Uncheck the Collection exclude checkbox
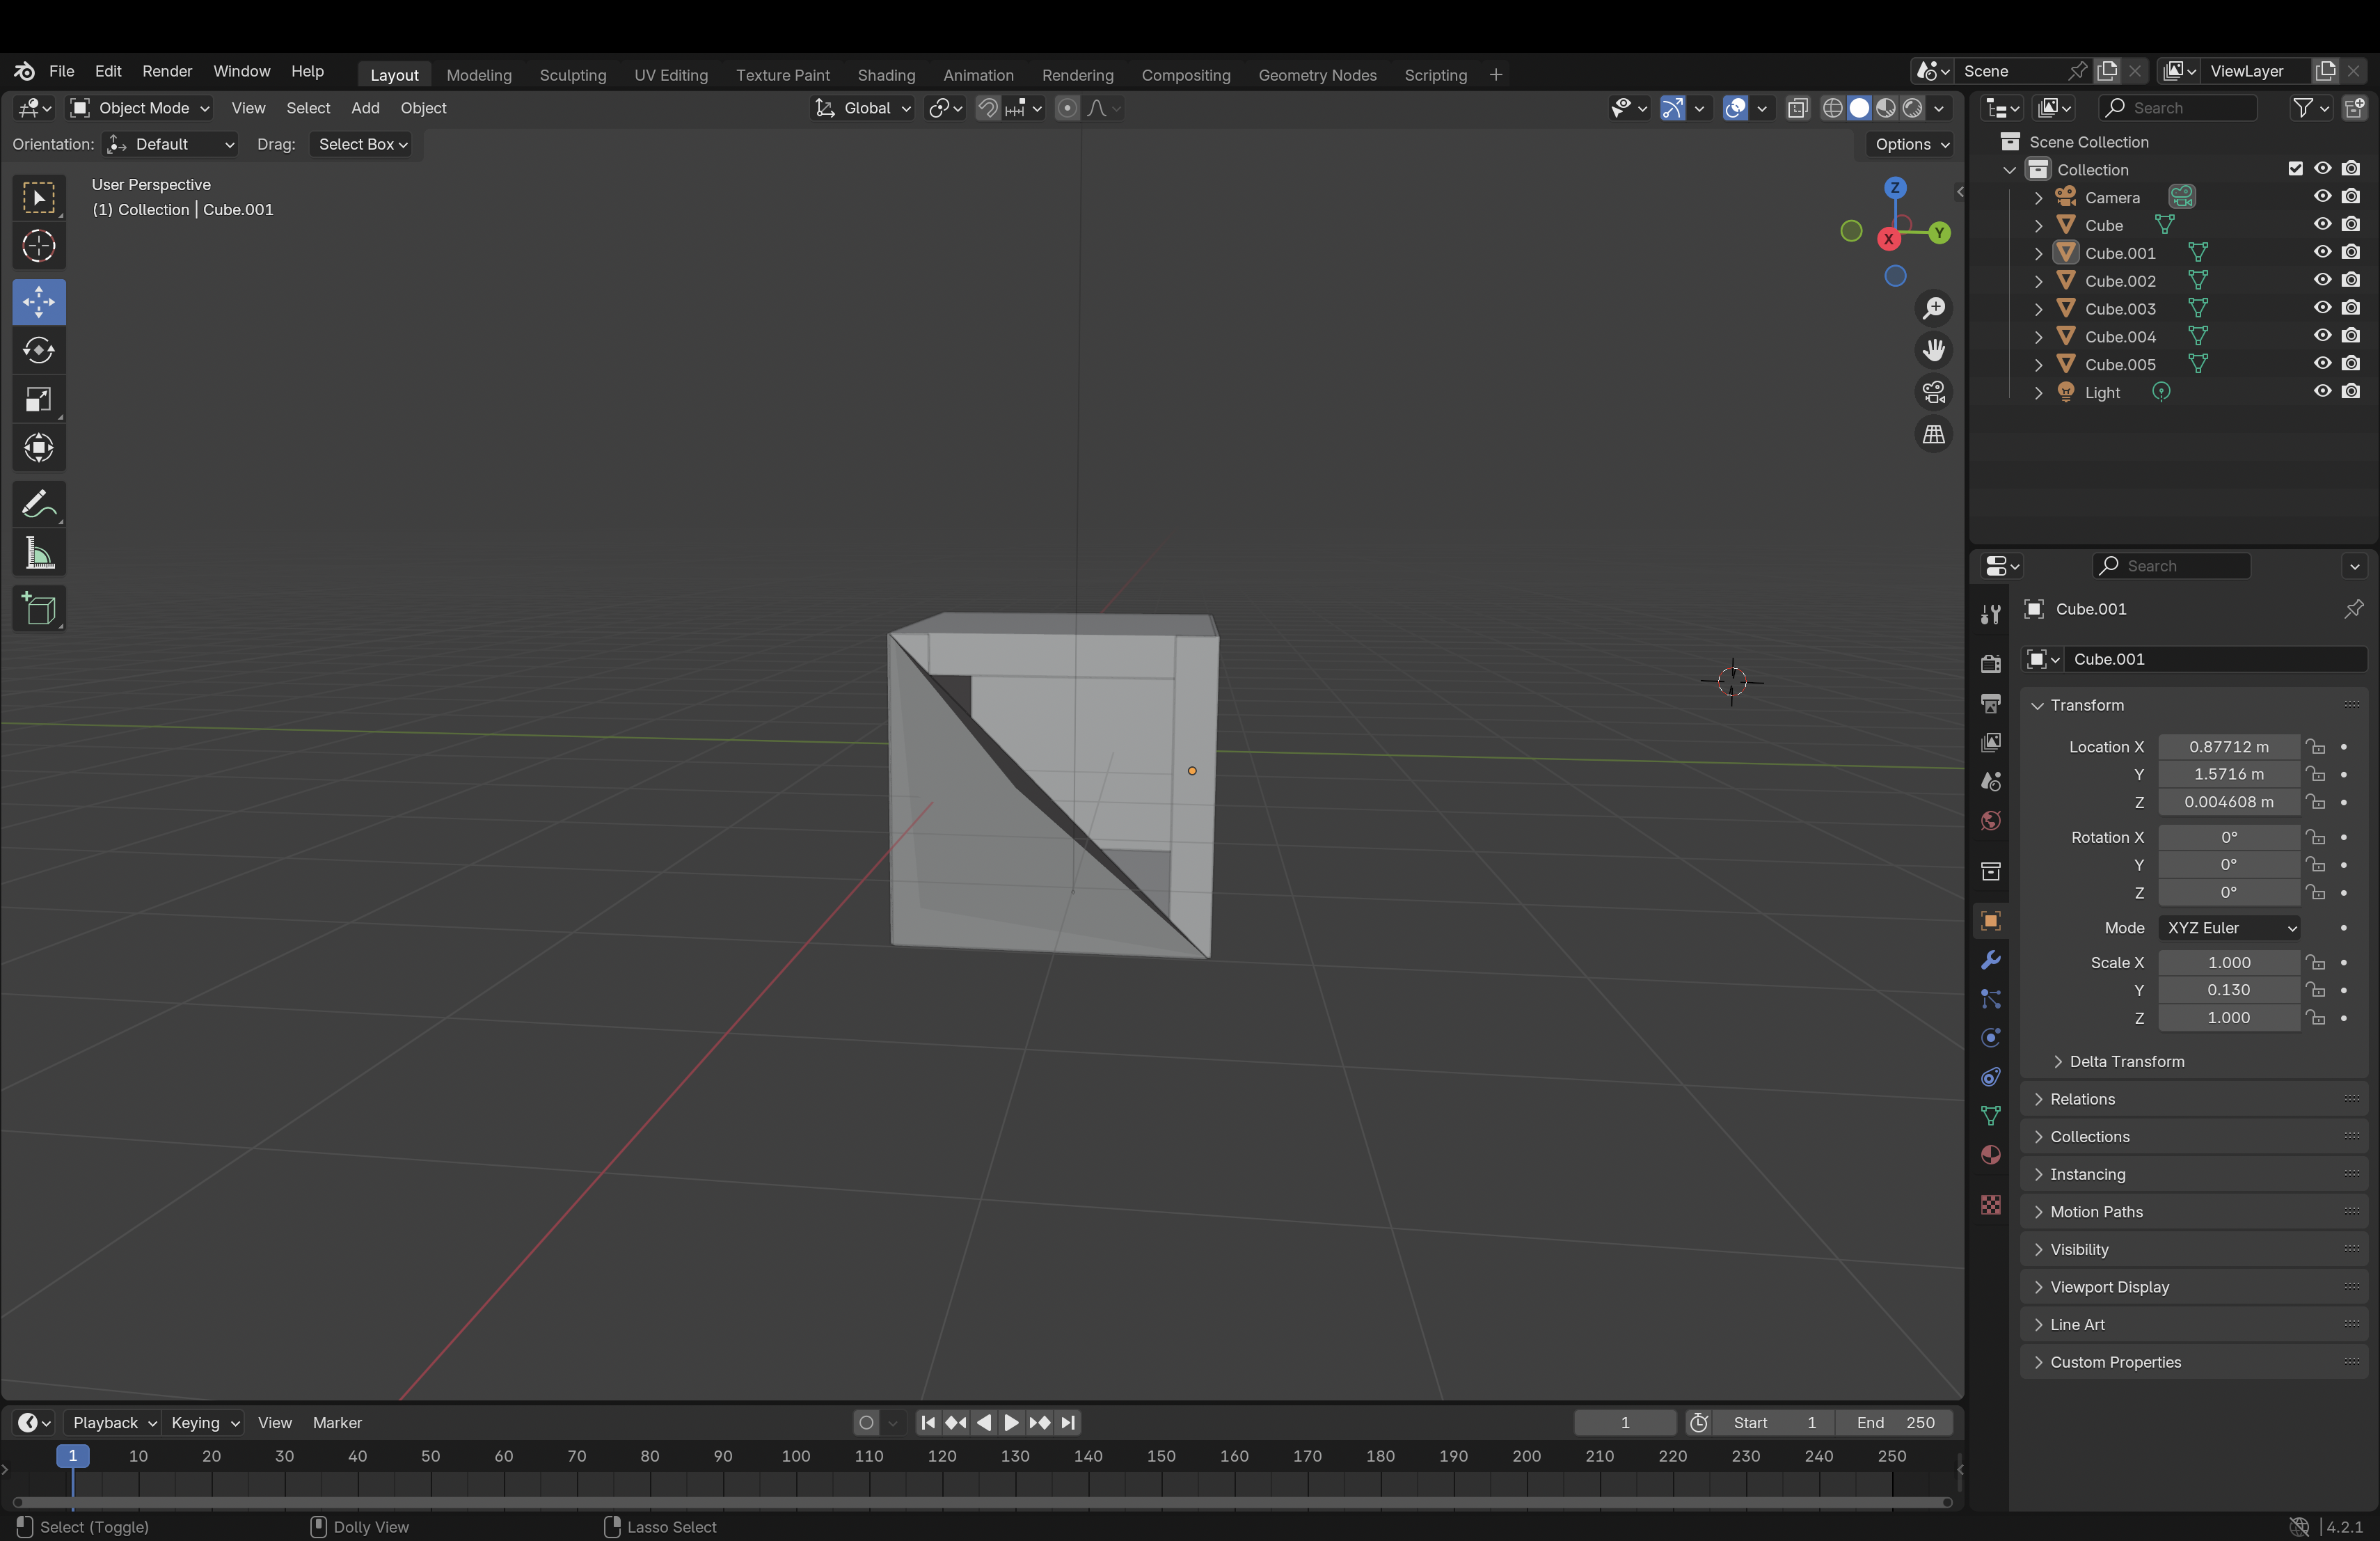 coord(2295,169)
